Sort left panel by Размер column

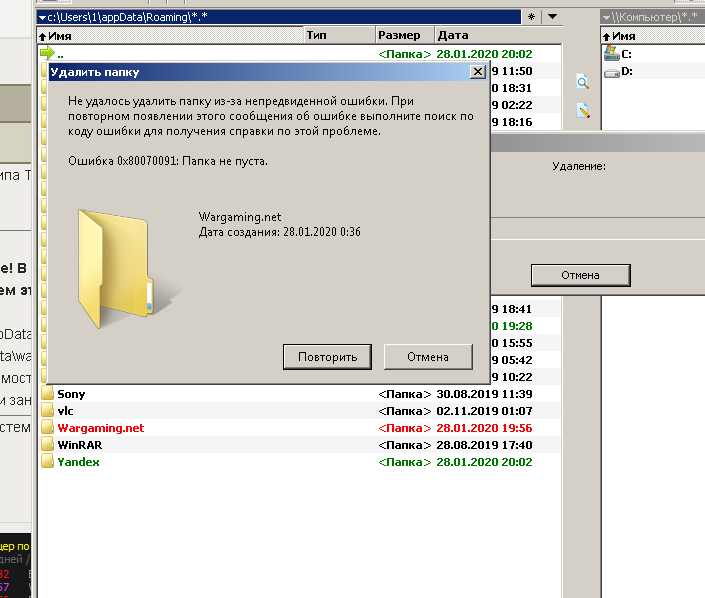coord(405,36)
